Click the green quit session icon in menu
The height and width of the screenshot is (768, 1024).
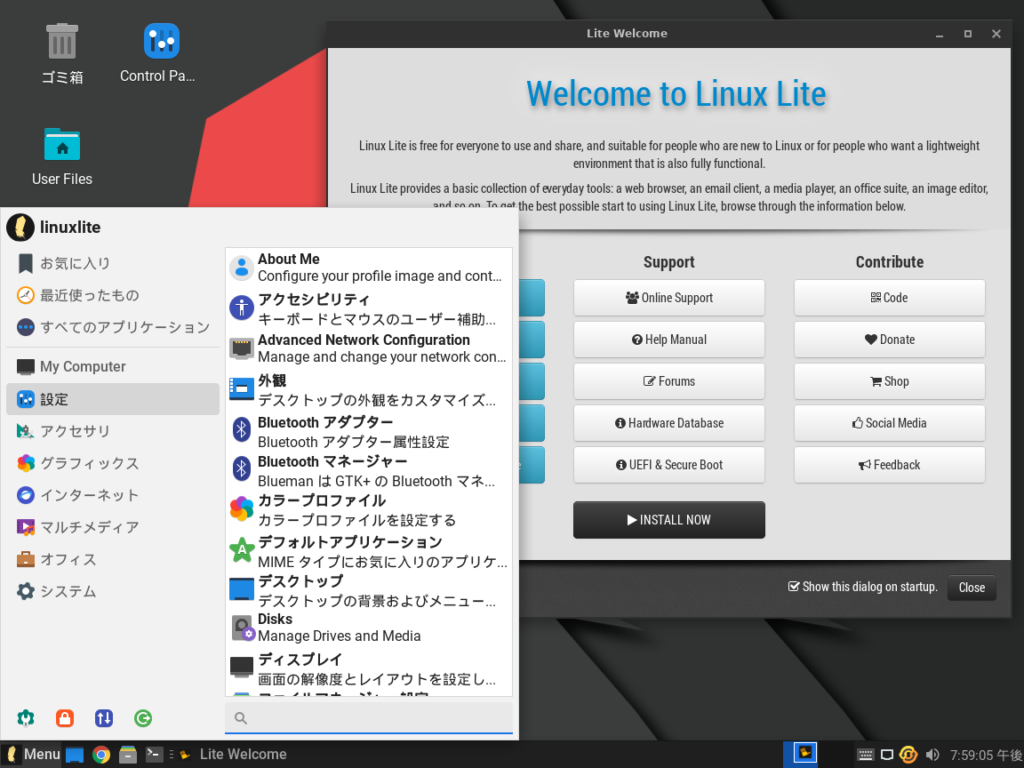tap(142, 718)
